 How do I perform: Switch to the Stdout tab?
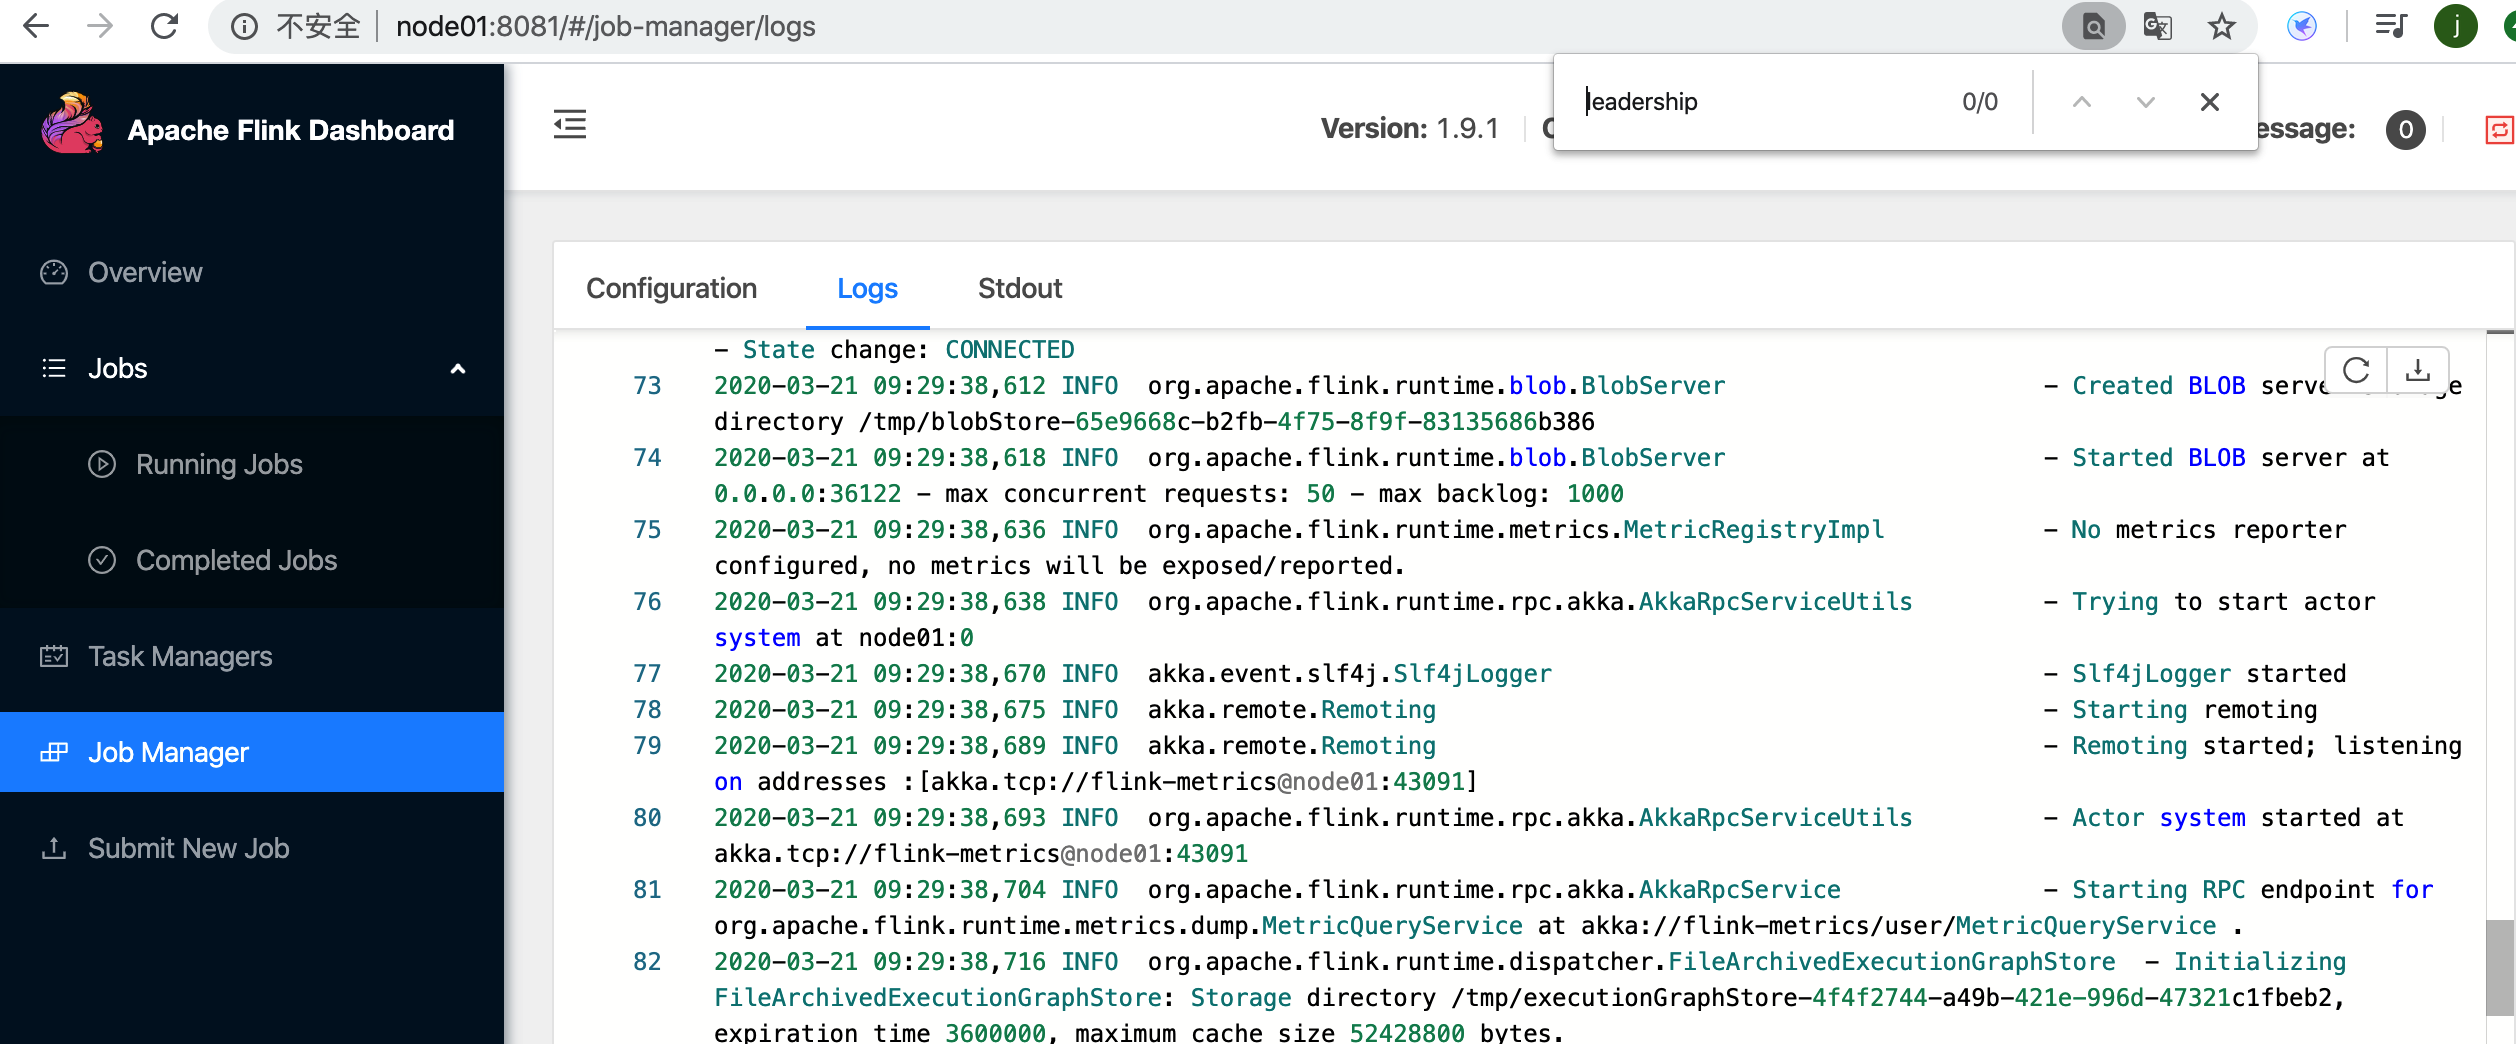tap(1019, 288)
